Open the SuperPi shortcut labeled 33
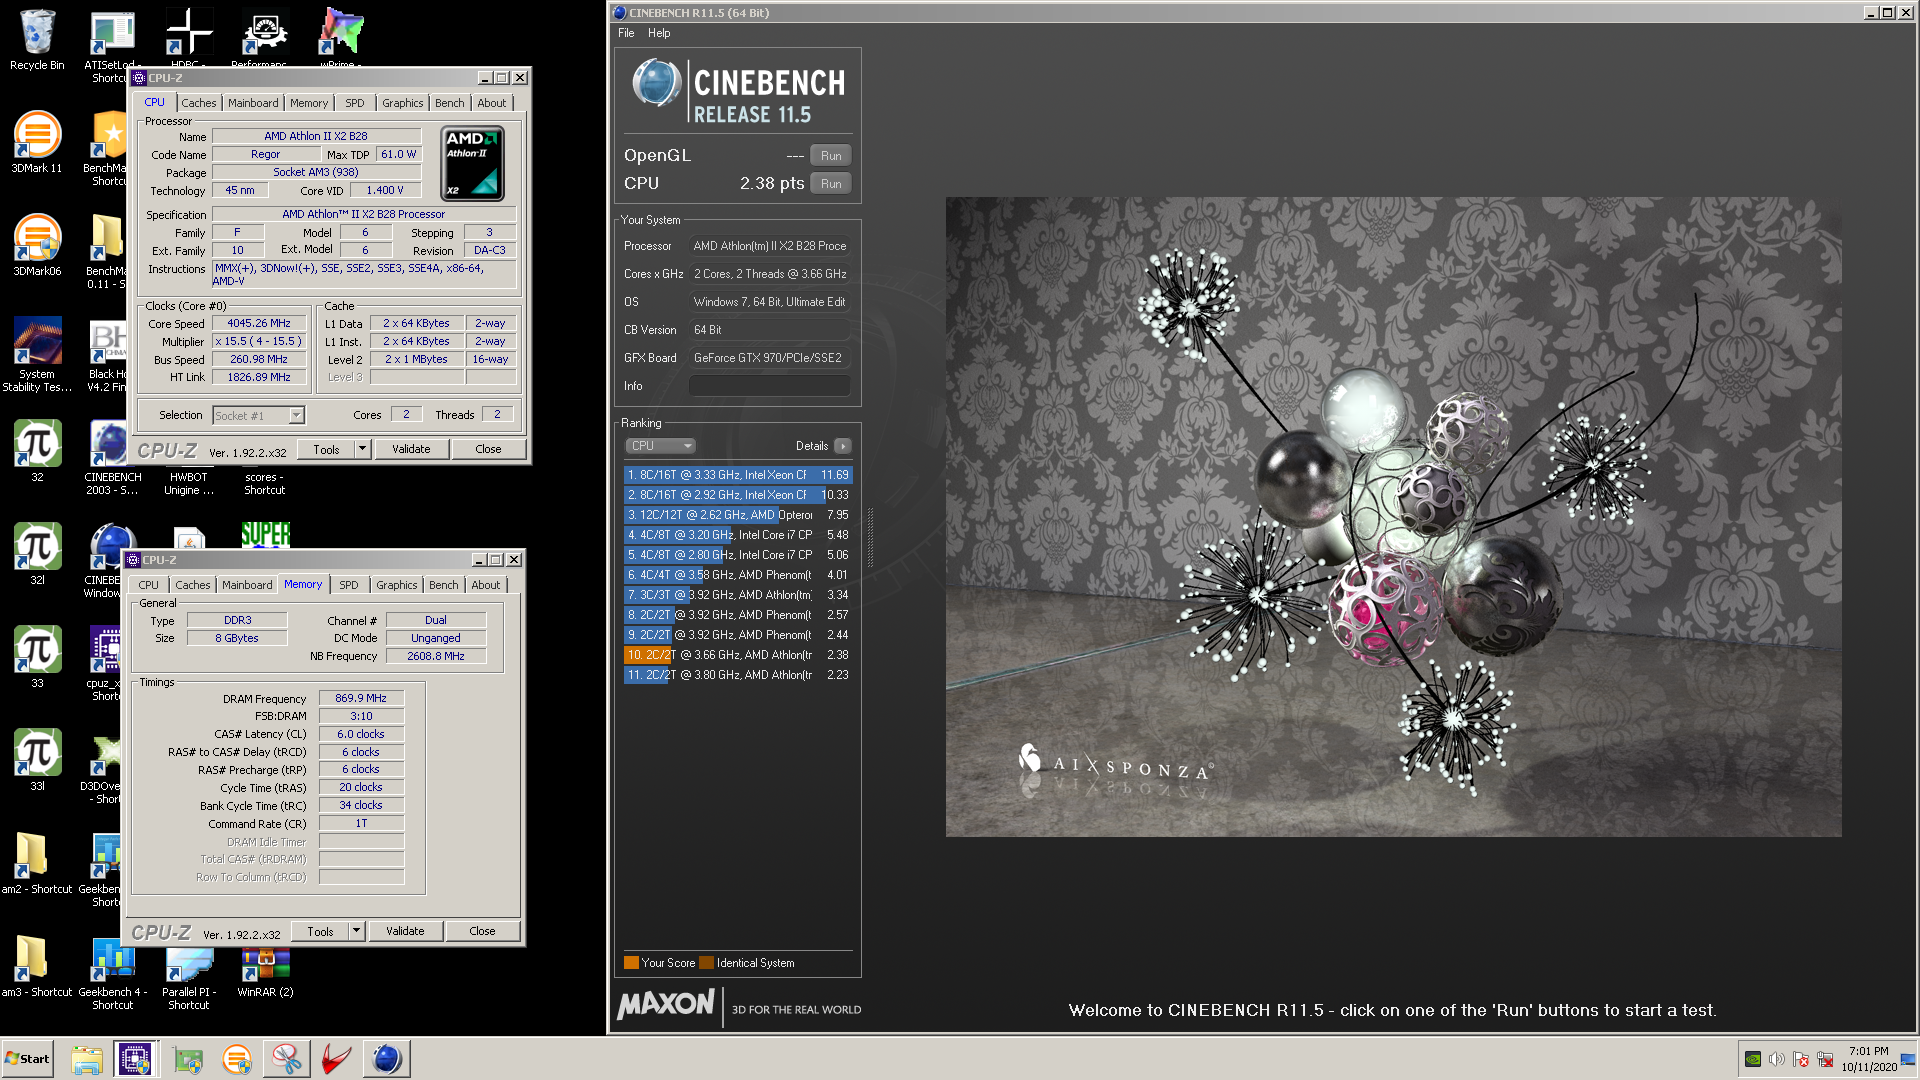Screen dimensions: 1920x1080 coord(37,657)
